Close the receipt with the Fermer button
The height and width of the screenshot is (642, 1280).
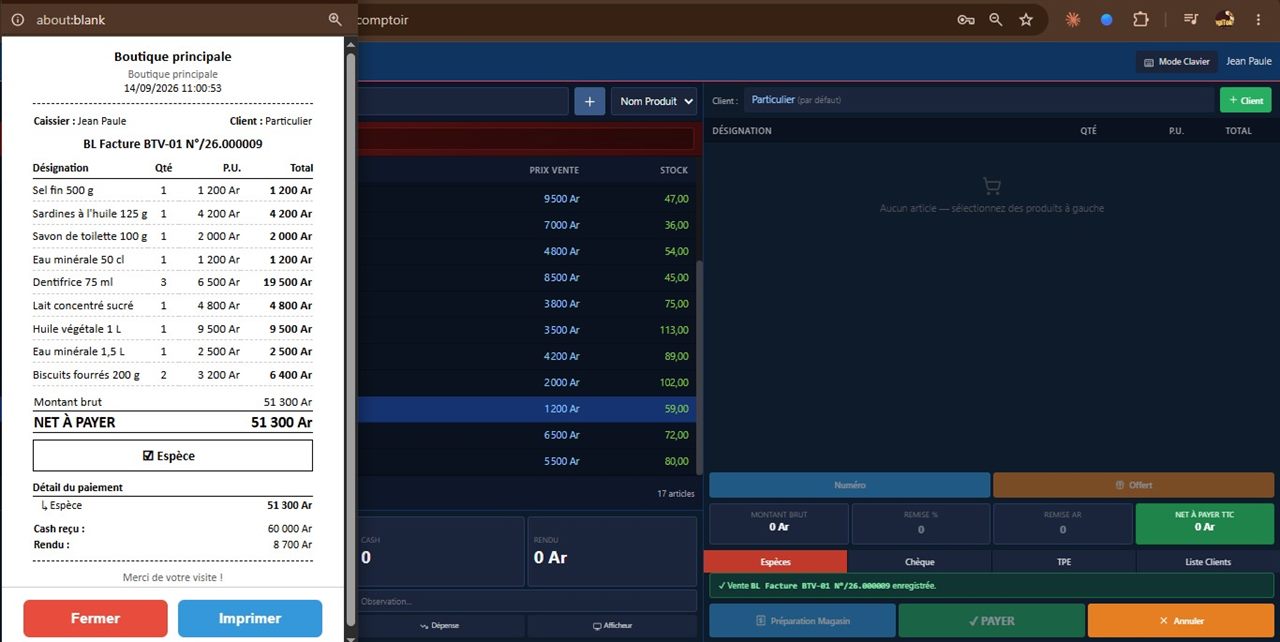coord(95,618)
